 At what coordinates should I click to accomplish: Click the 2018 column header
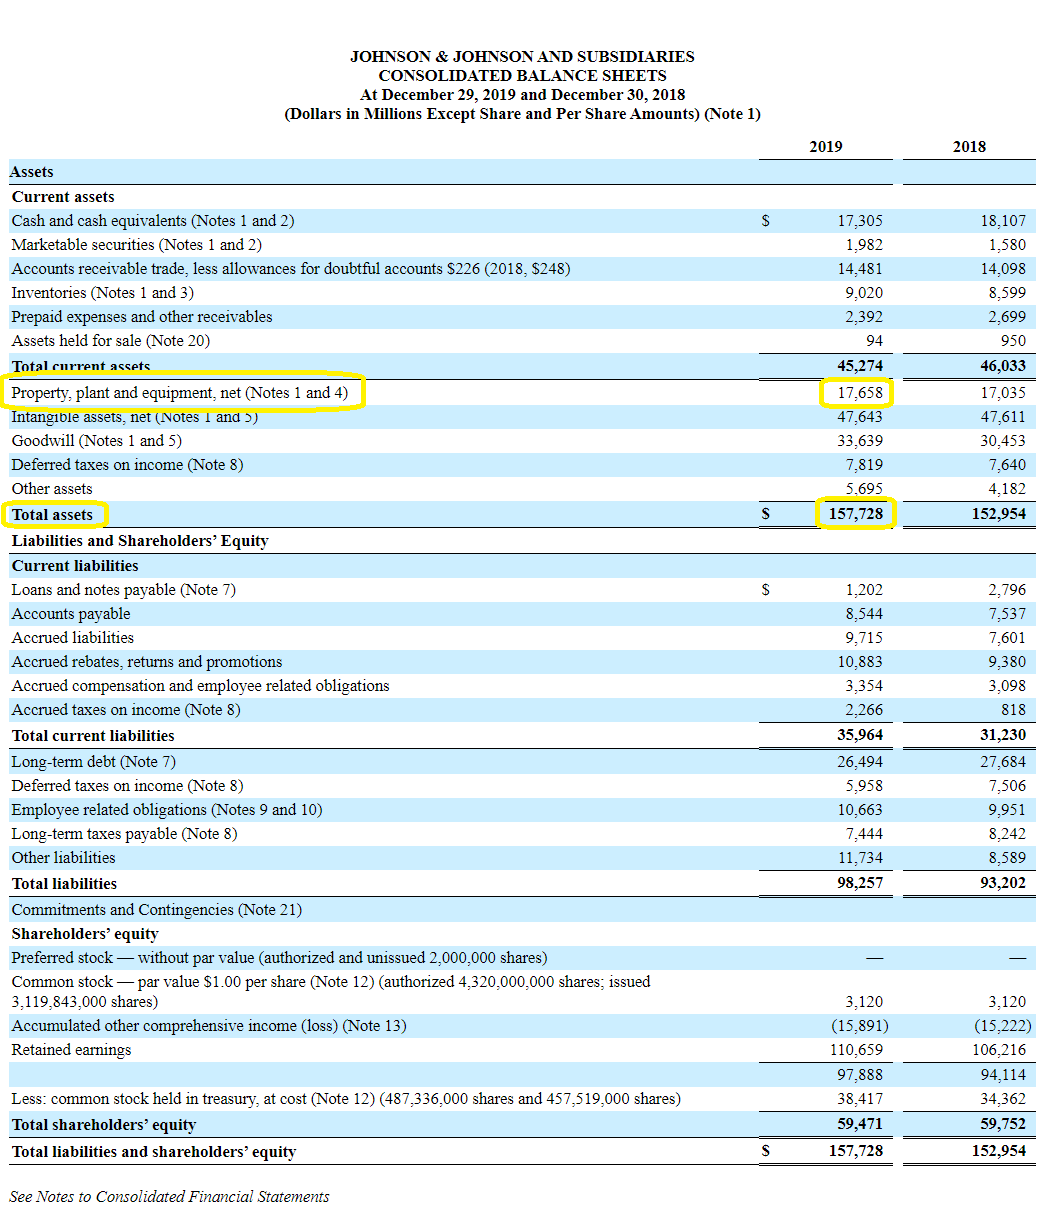pyautogui.click(x=968, y=146)
